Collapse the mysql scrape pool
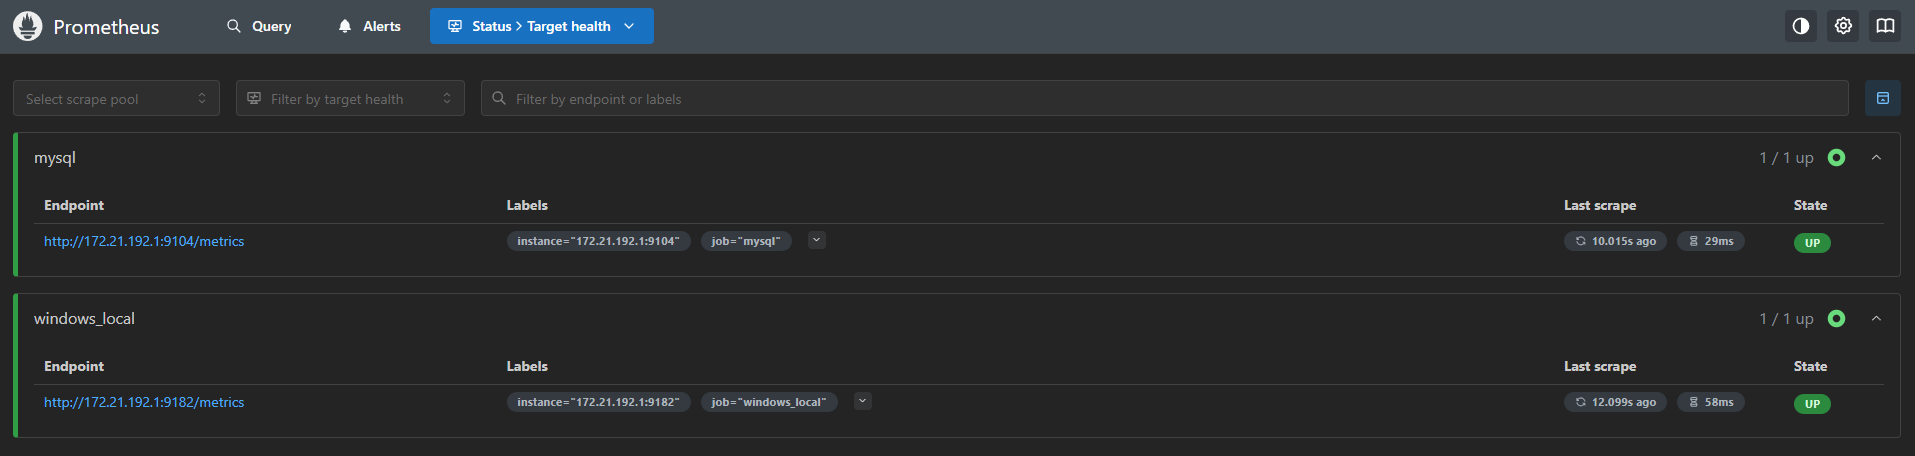The width and height of the screenshot is (1915, 456). (x=1876, y=158)
